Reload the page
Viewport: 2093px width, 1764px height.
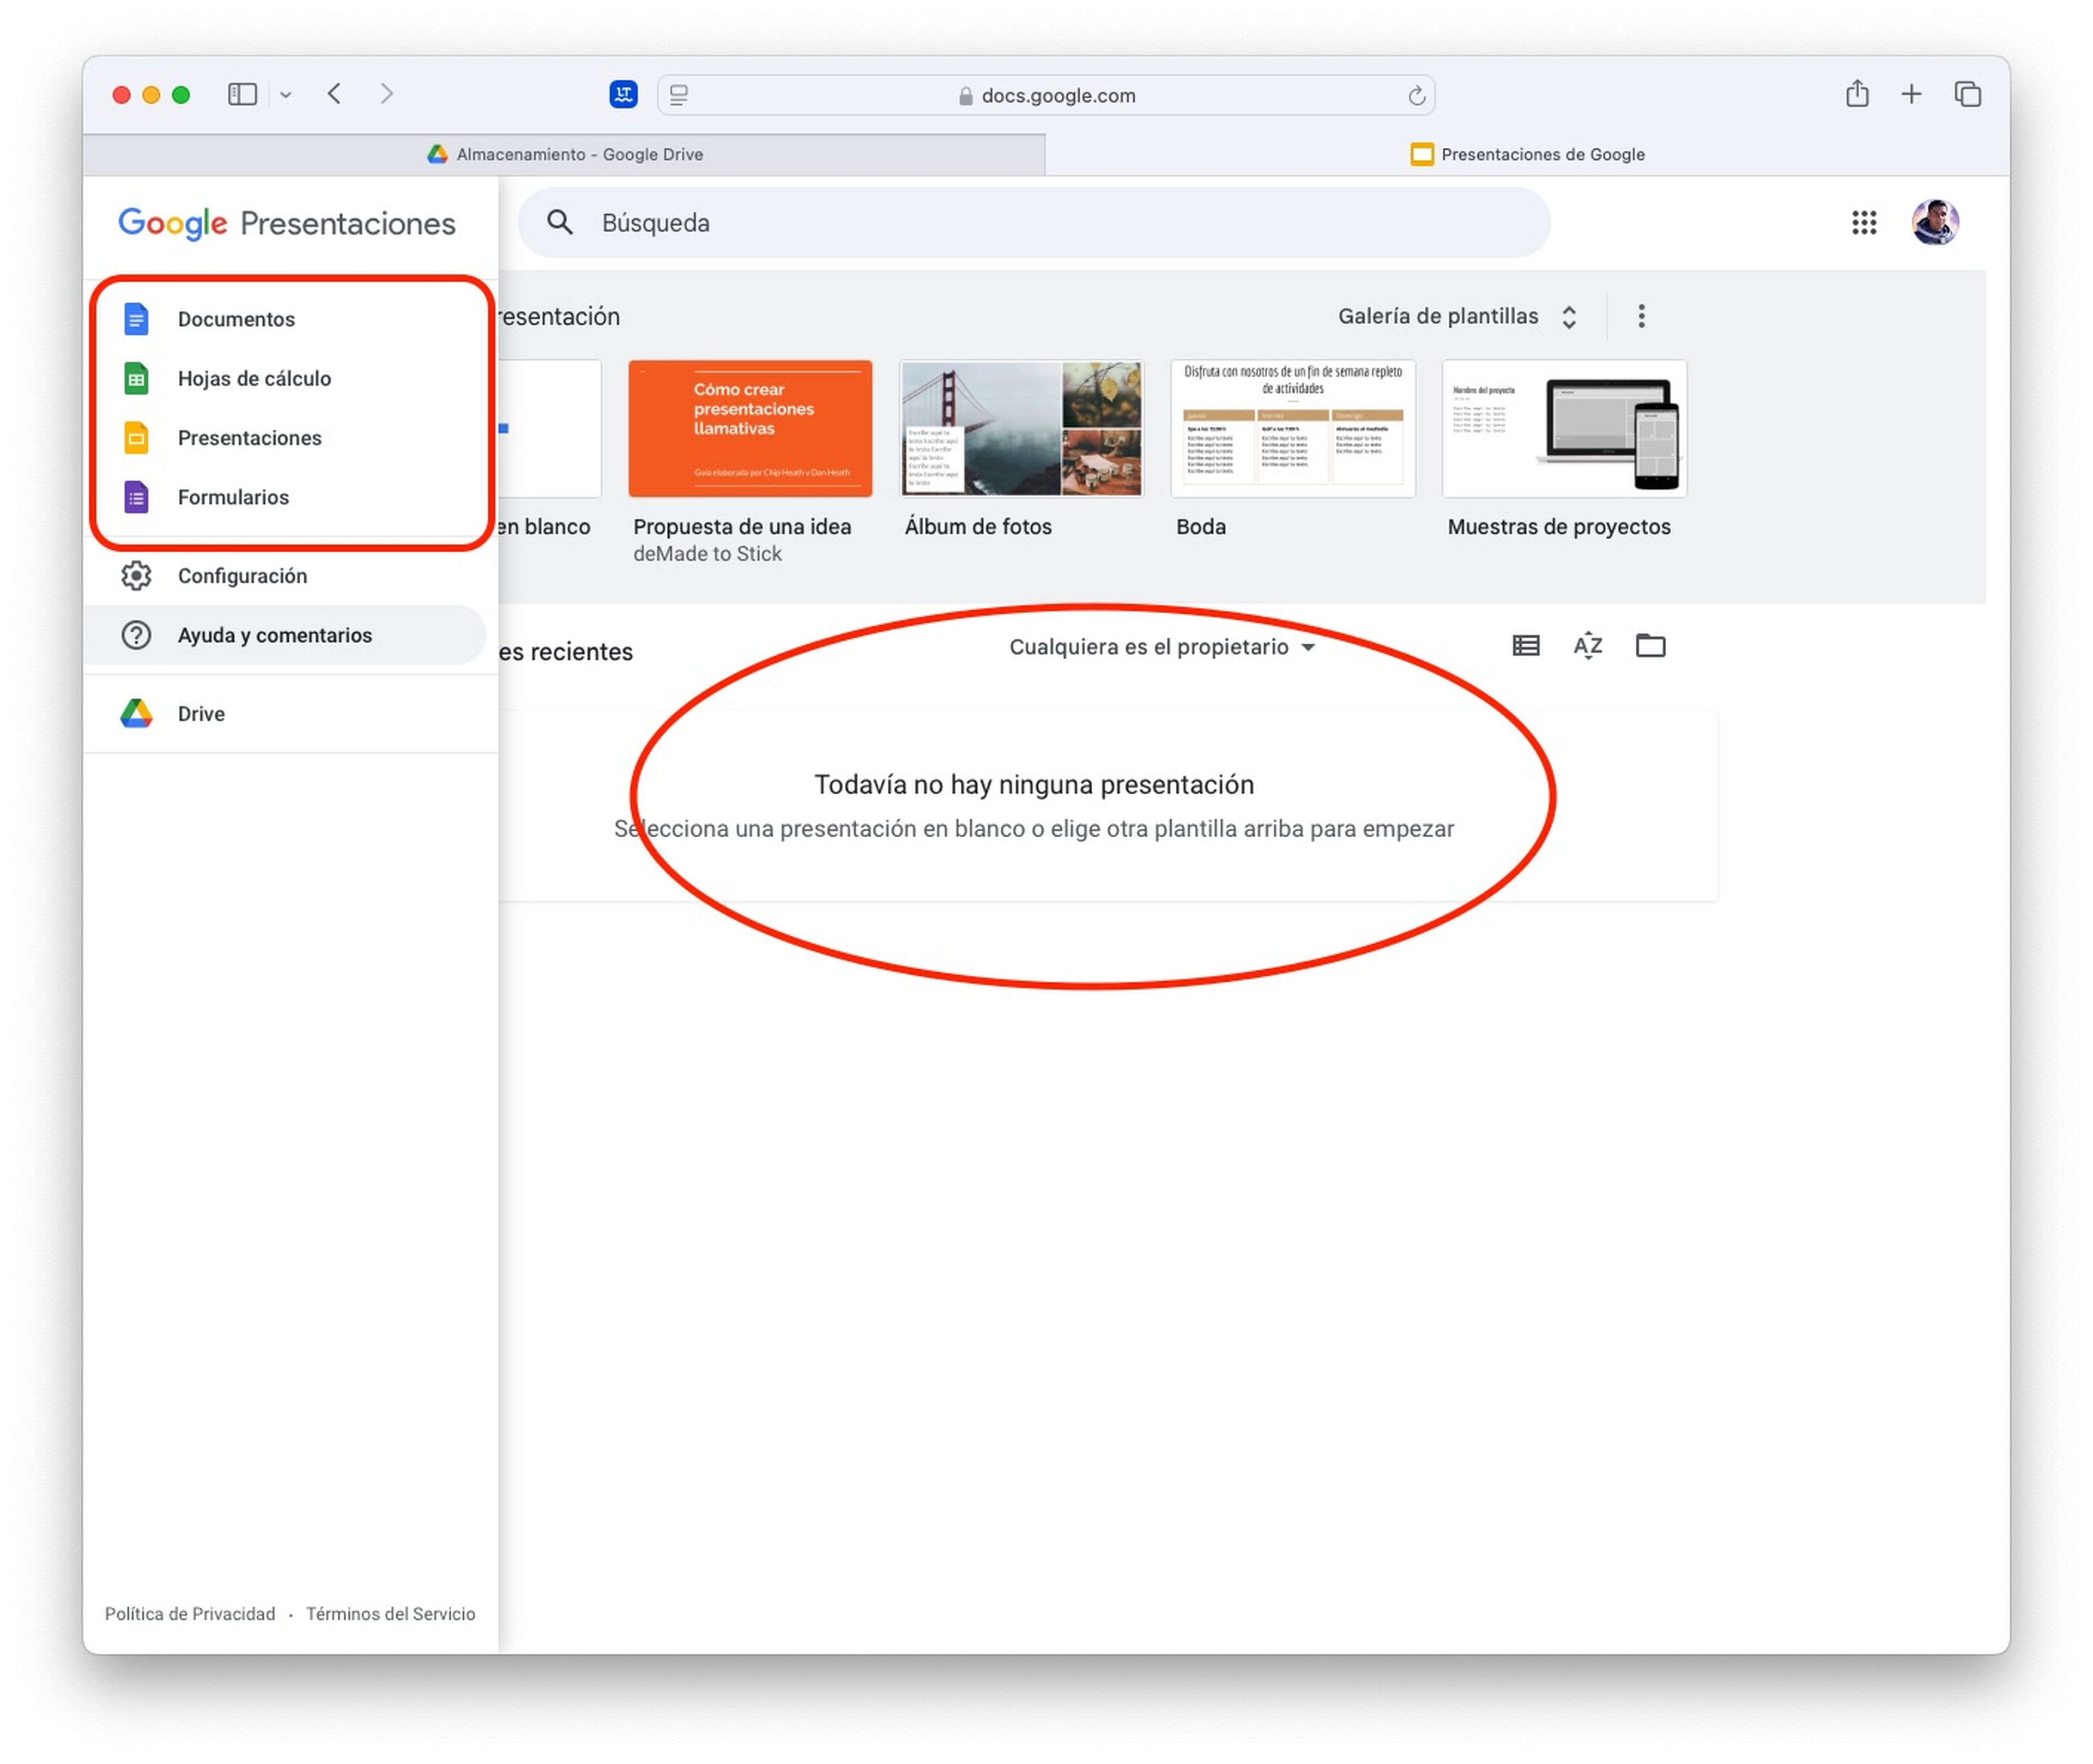click(1416, 96)
